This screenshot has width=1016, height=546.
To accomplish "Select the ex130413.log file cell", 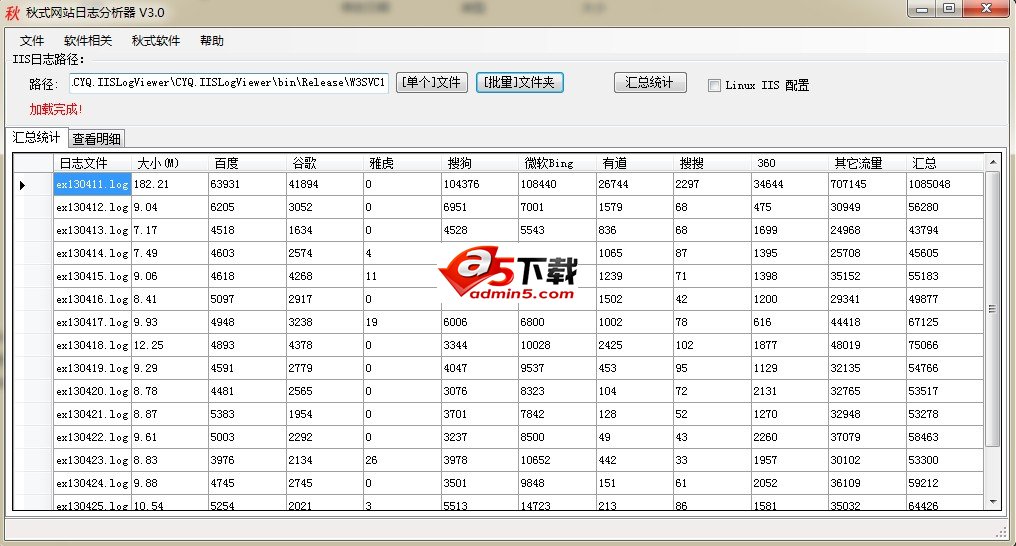I will [x=93, y=230].
